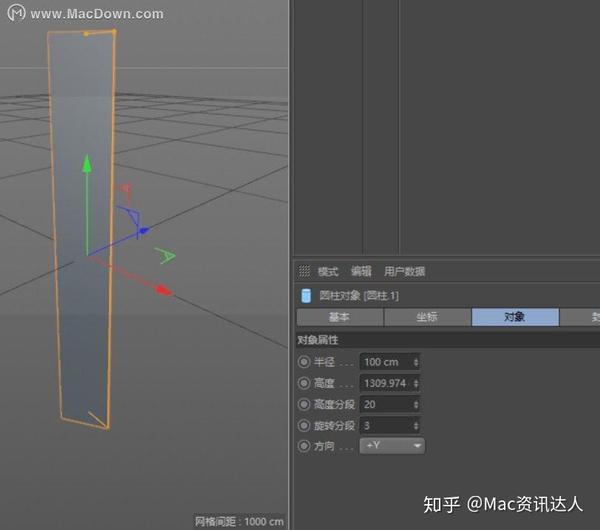Select the 基本 tab
The height and width of the screenshot is (530, 600).
(339, 317)
